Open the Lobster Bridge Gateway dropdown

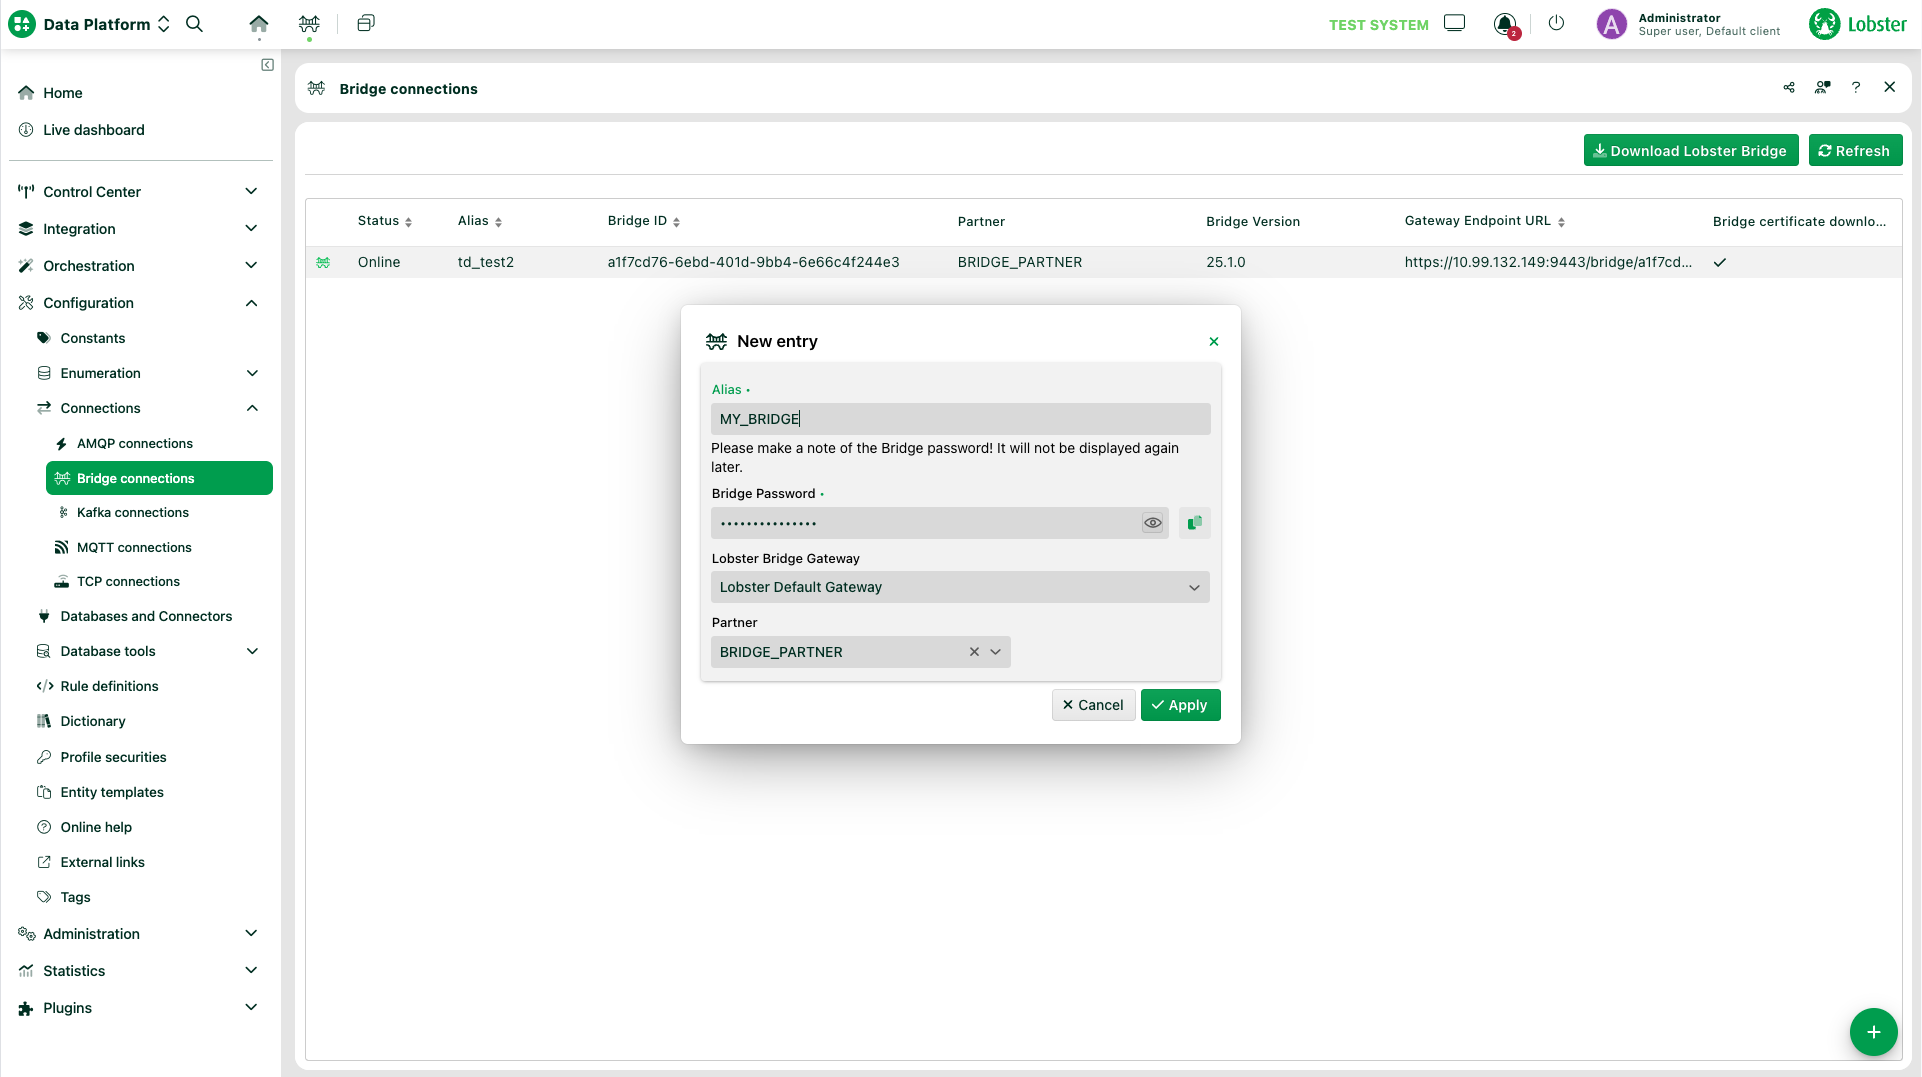tap(960, 587)
